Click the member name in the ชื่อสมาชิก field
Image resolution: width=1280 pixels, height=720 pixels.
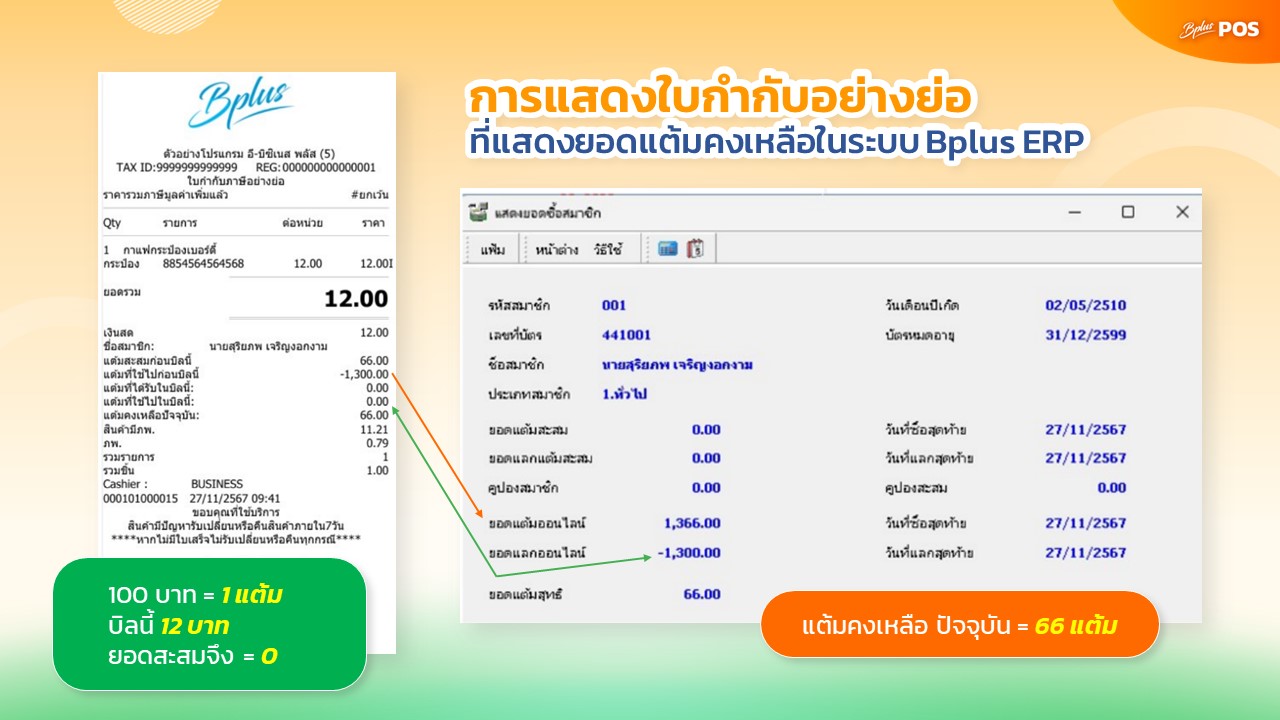(x=677, y=365)
